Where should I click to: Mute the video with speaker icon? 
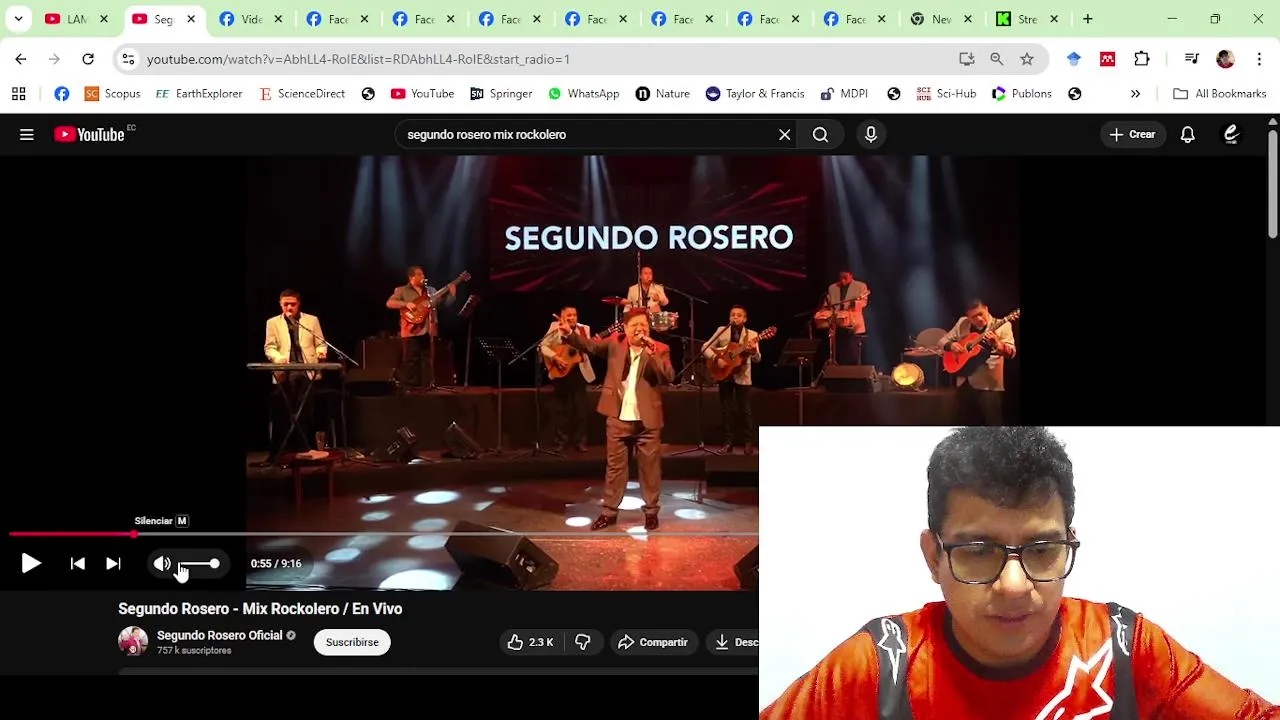[162, 564]
